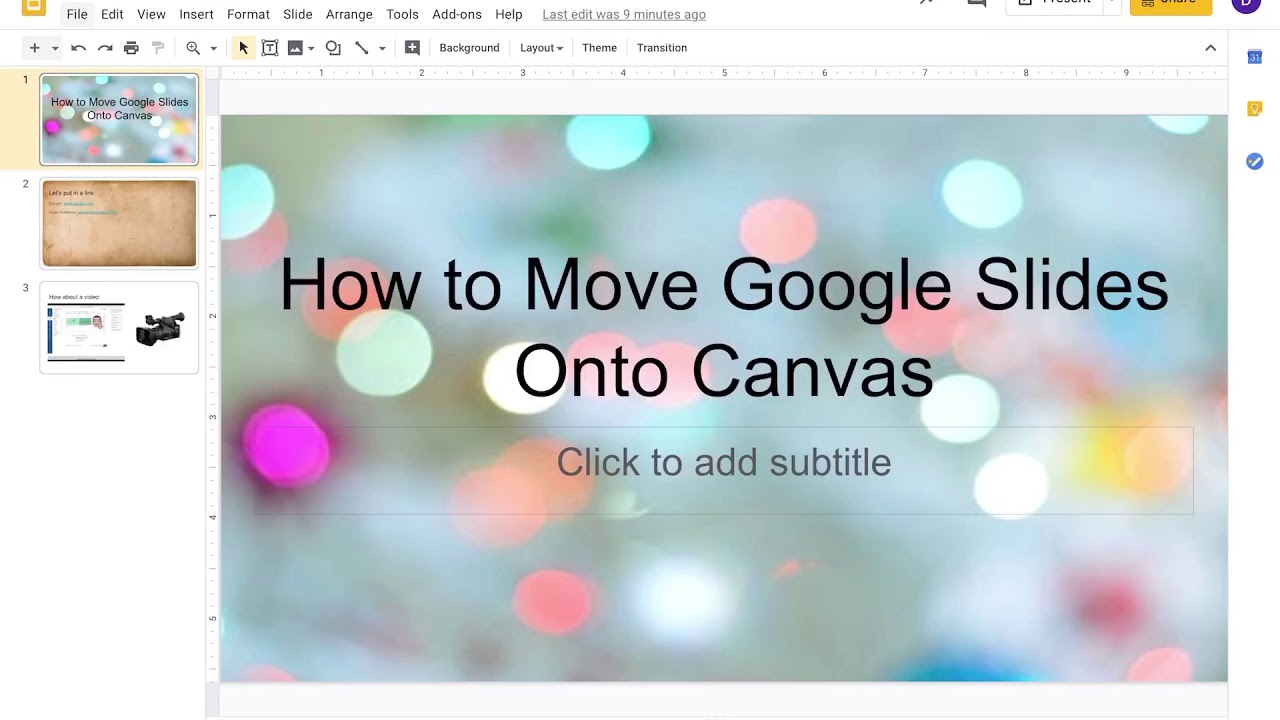
Task: Open the account avatar menu
Action: pos(1245,4)
